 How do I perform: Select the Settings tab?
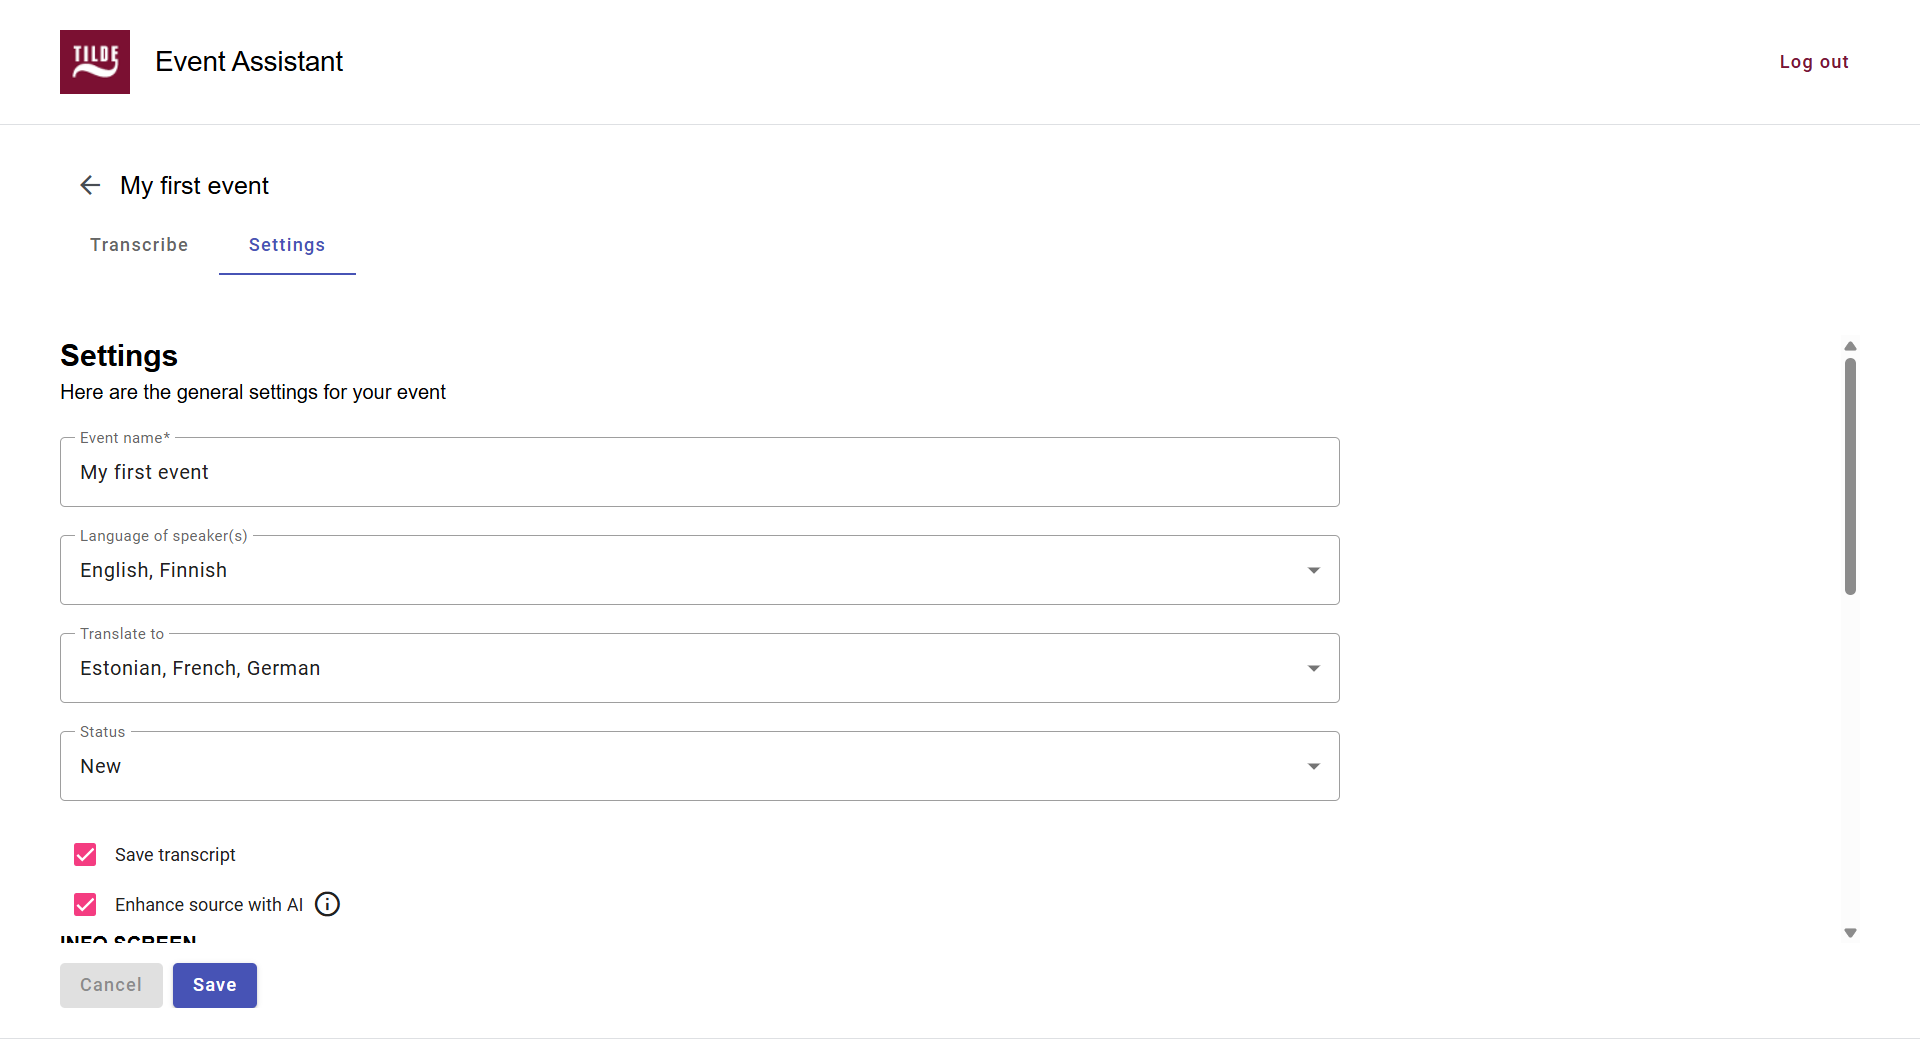287,245
